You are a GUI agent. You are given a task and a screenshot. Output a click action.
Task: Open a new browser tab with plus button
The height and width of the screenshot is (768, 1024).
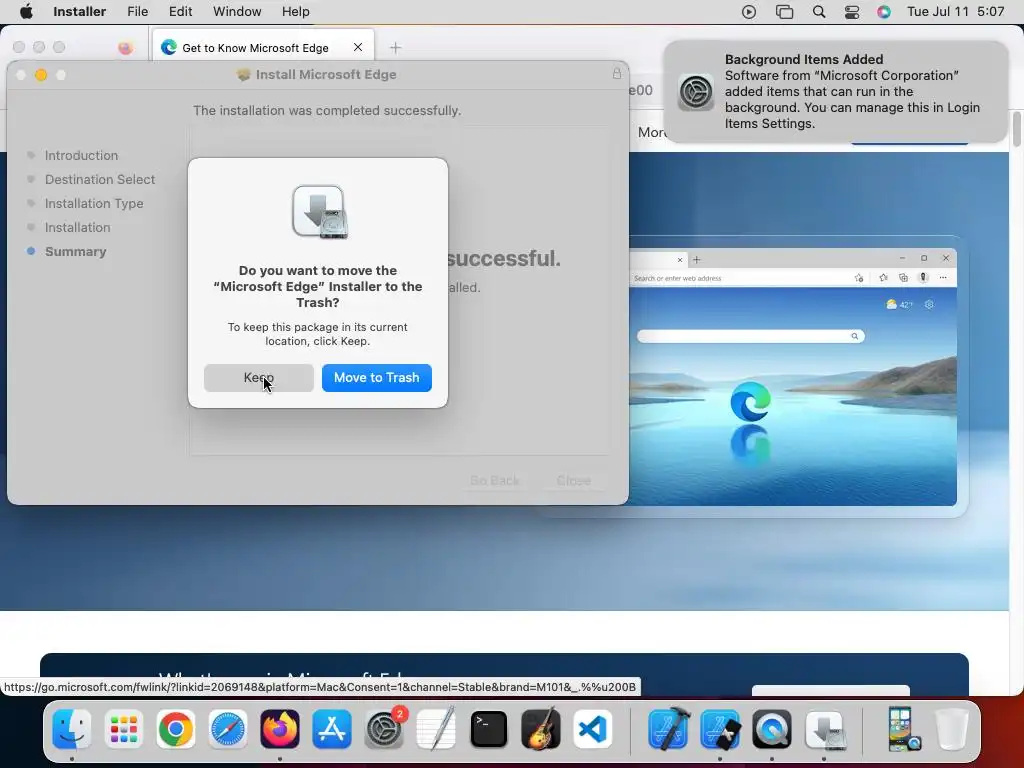[396, 48]
